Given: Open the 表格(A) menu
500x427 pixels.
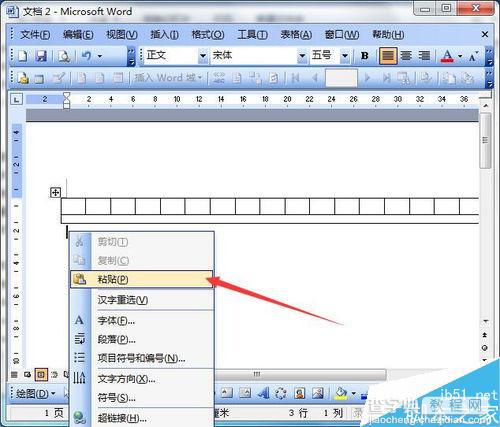Looking at the screenshot, I should coord(296,34).
